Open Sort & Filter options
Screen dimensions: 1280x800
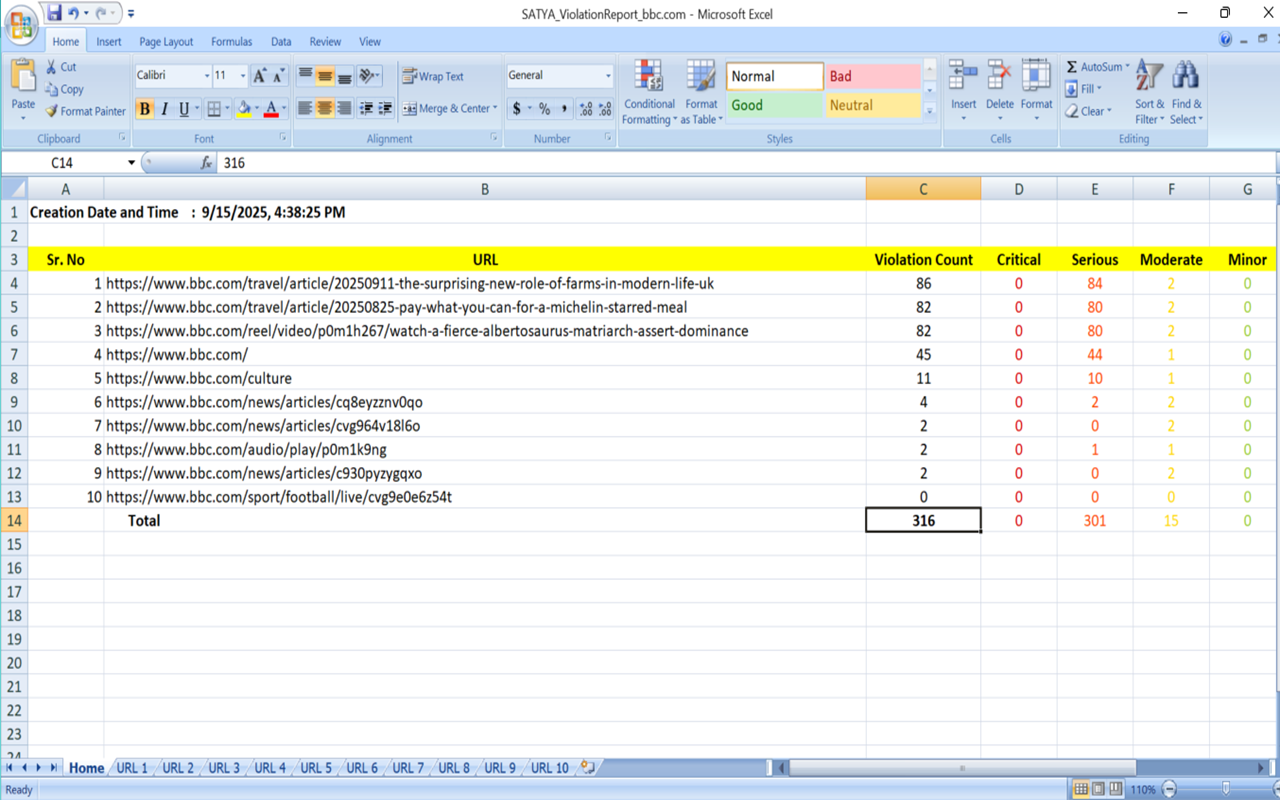pyautogui.click(x=1149, y=92)
